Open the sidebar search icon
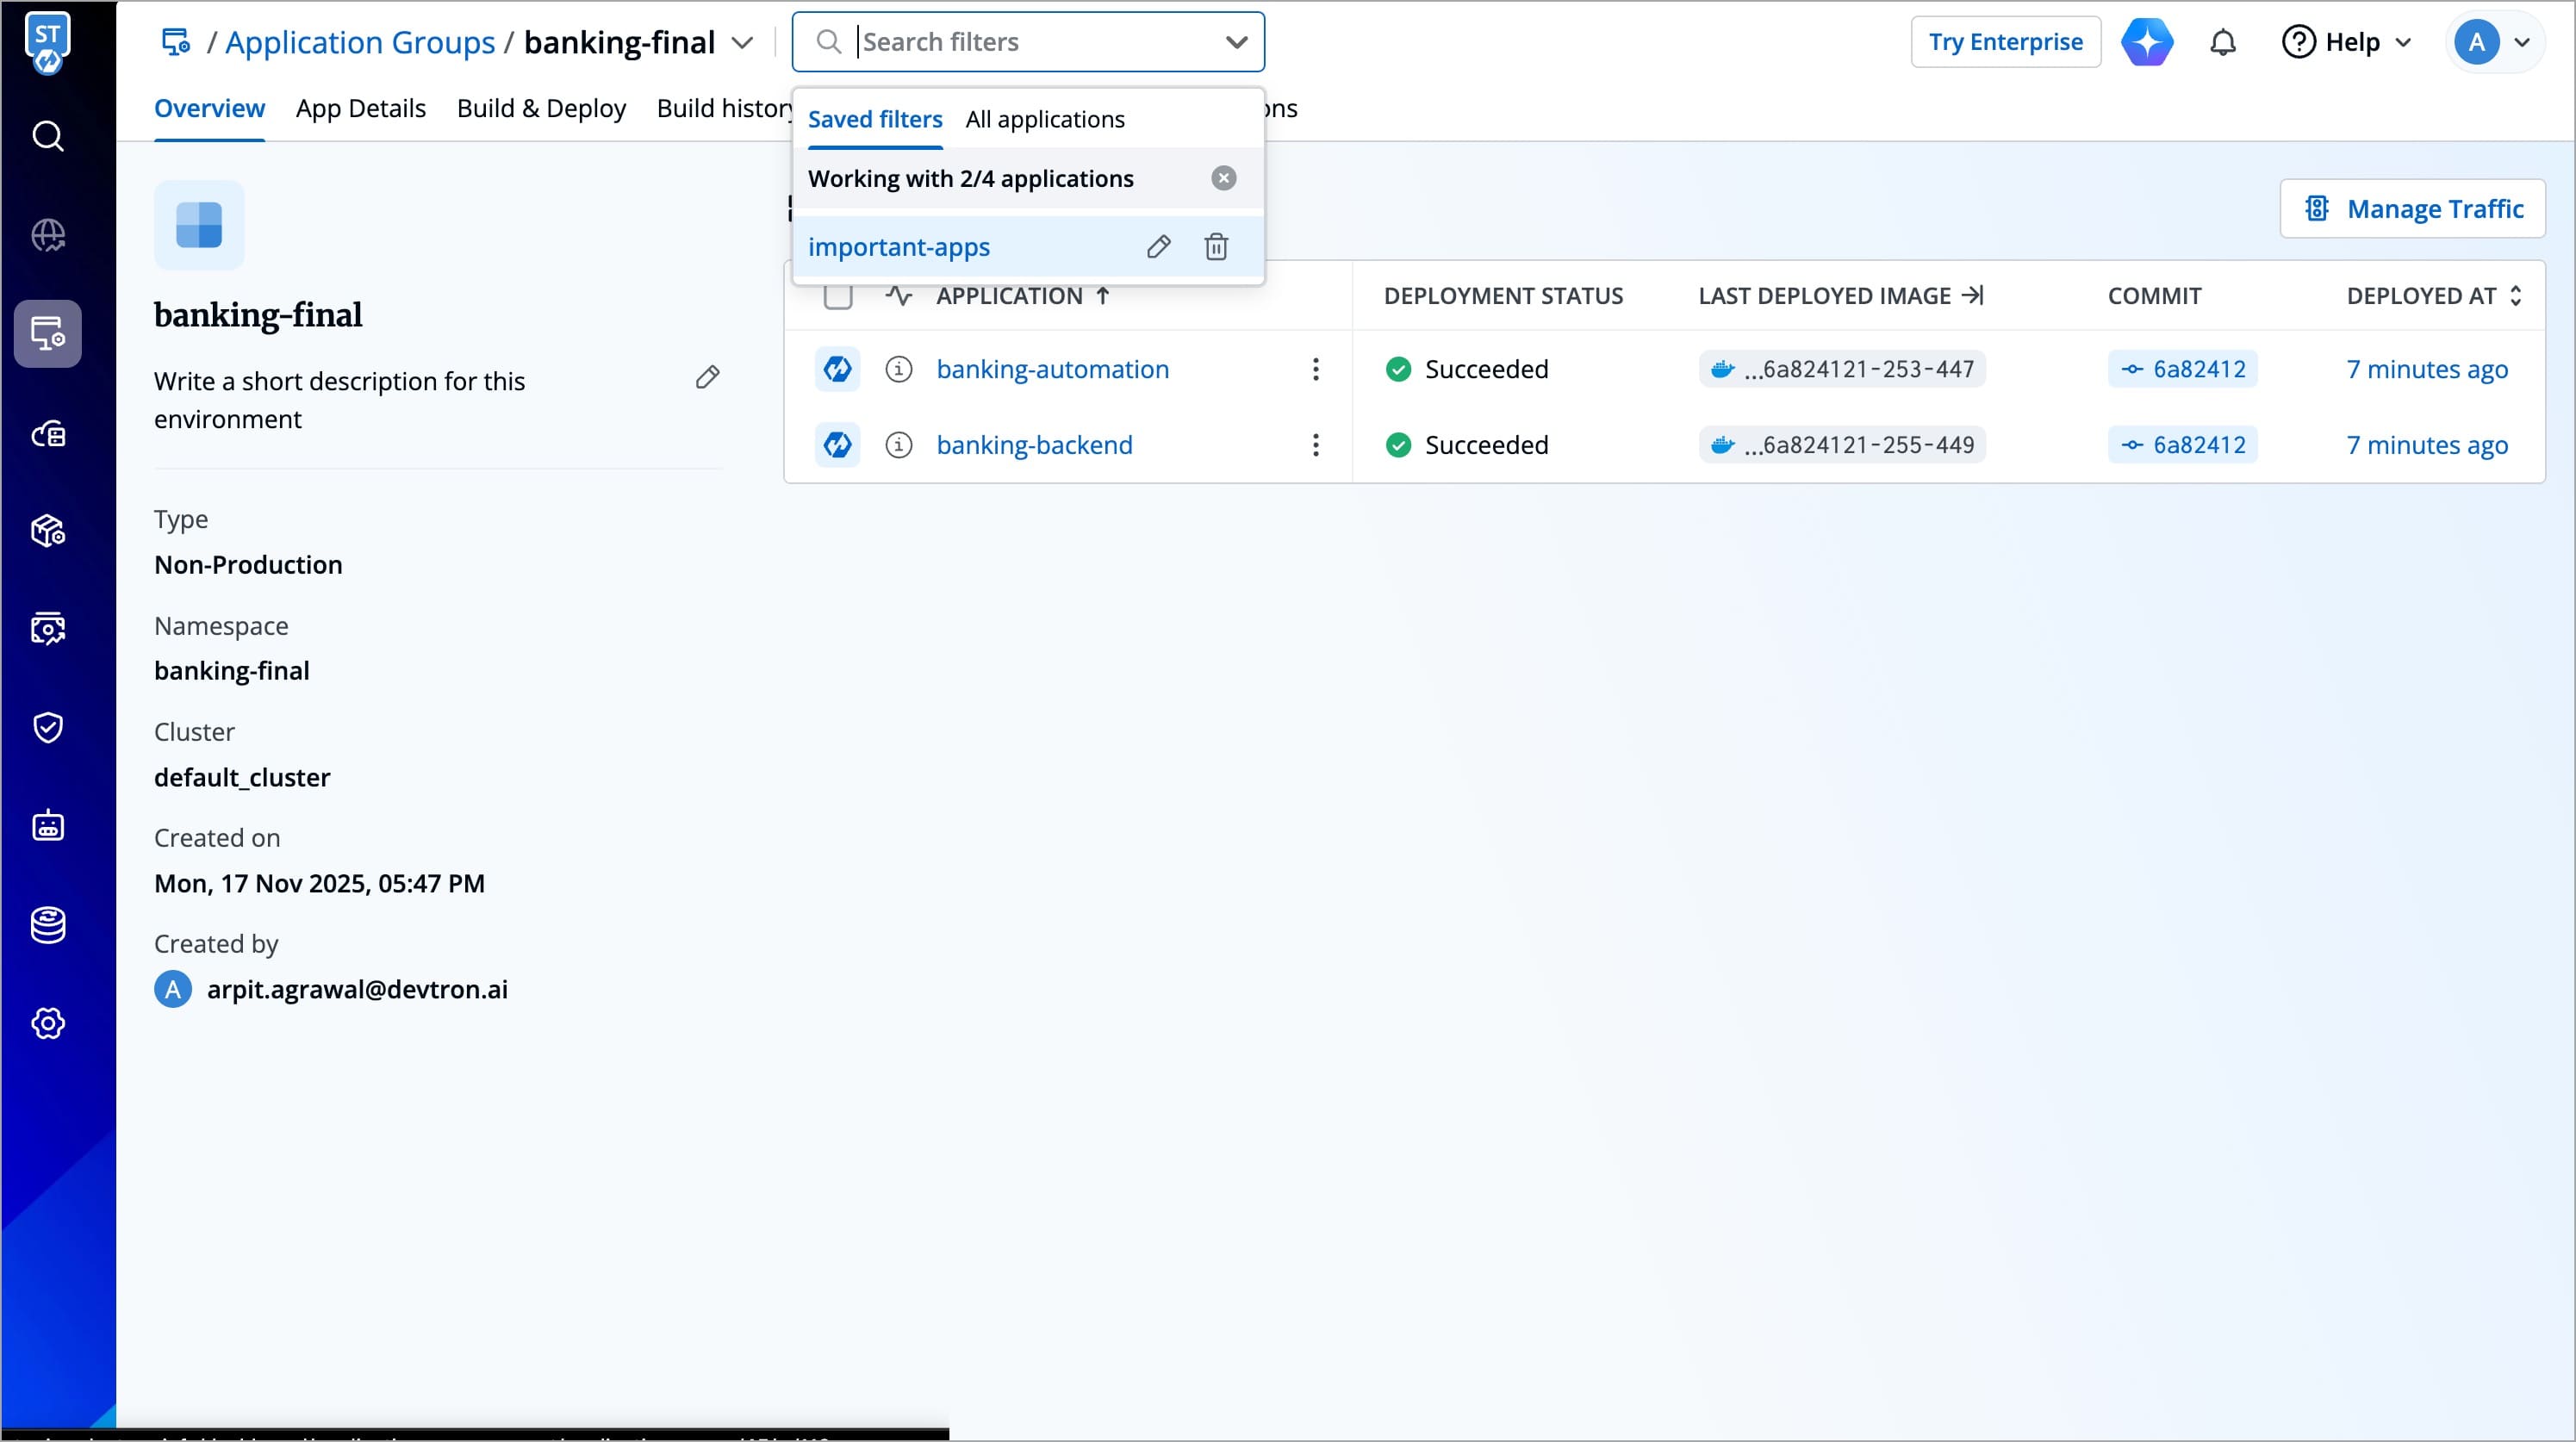This screenshot has height=1442, width=2576. pos(48,135)
